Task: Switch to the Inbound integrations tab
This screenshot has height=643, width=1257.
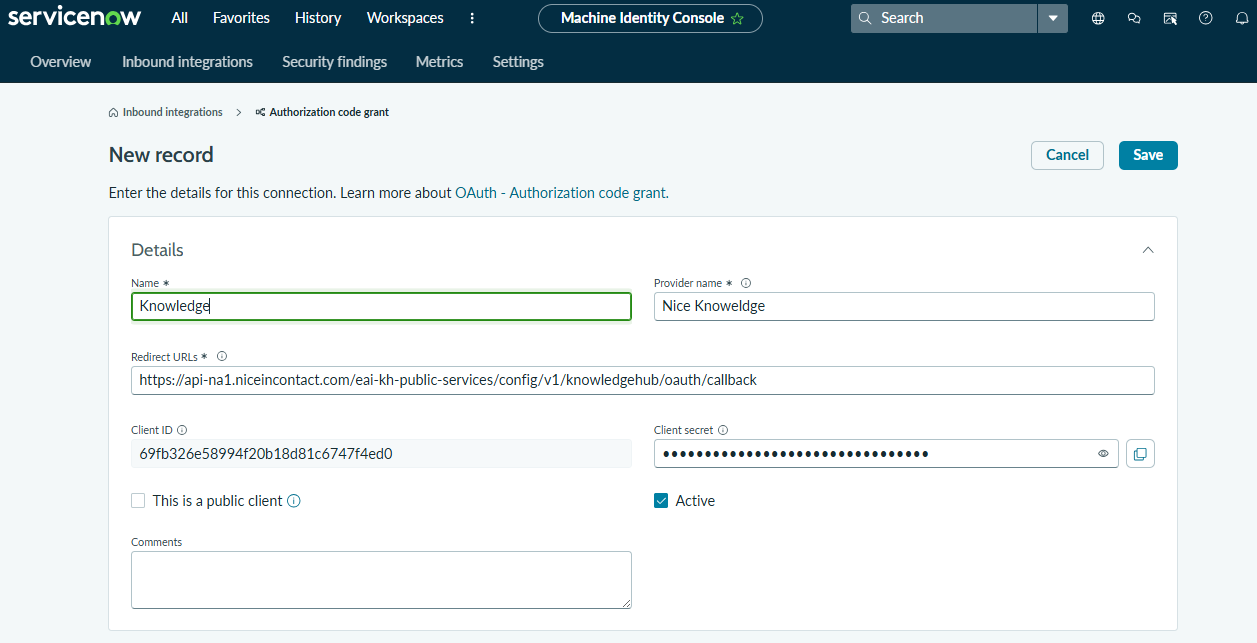Action: (x=187, y=62)
